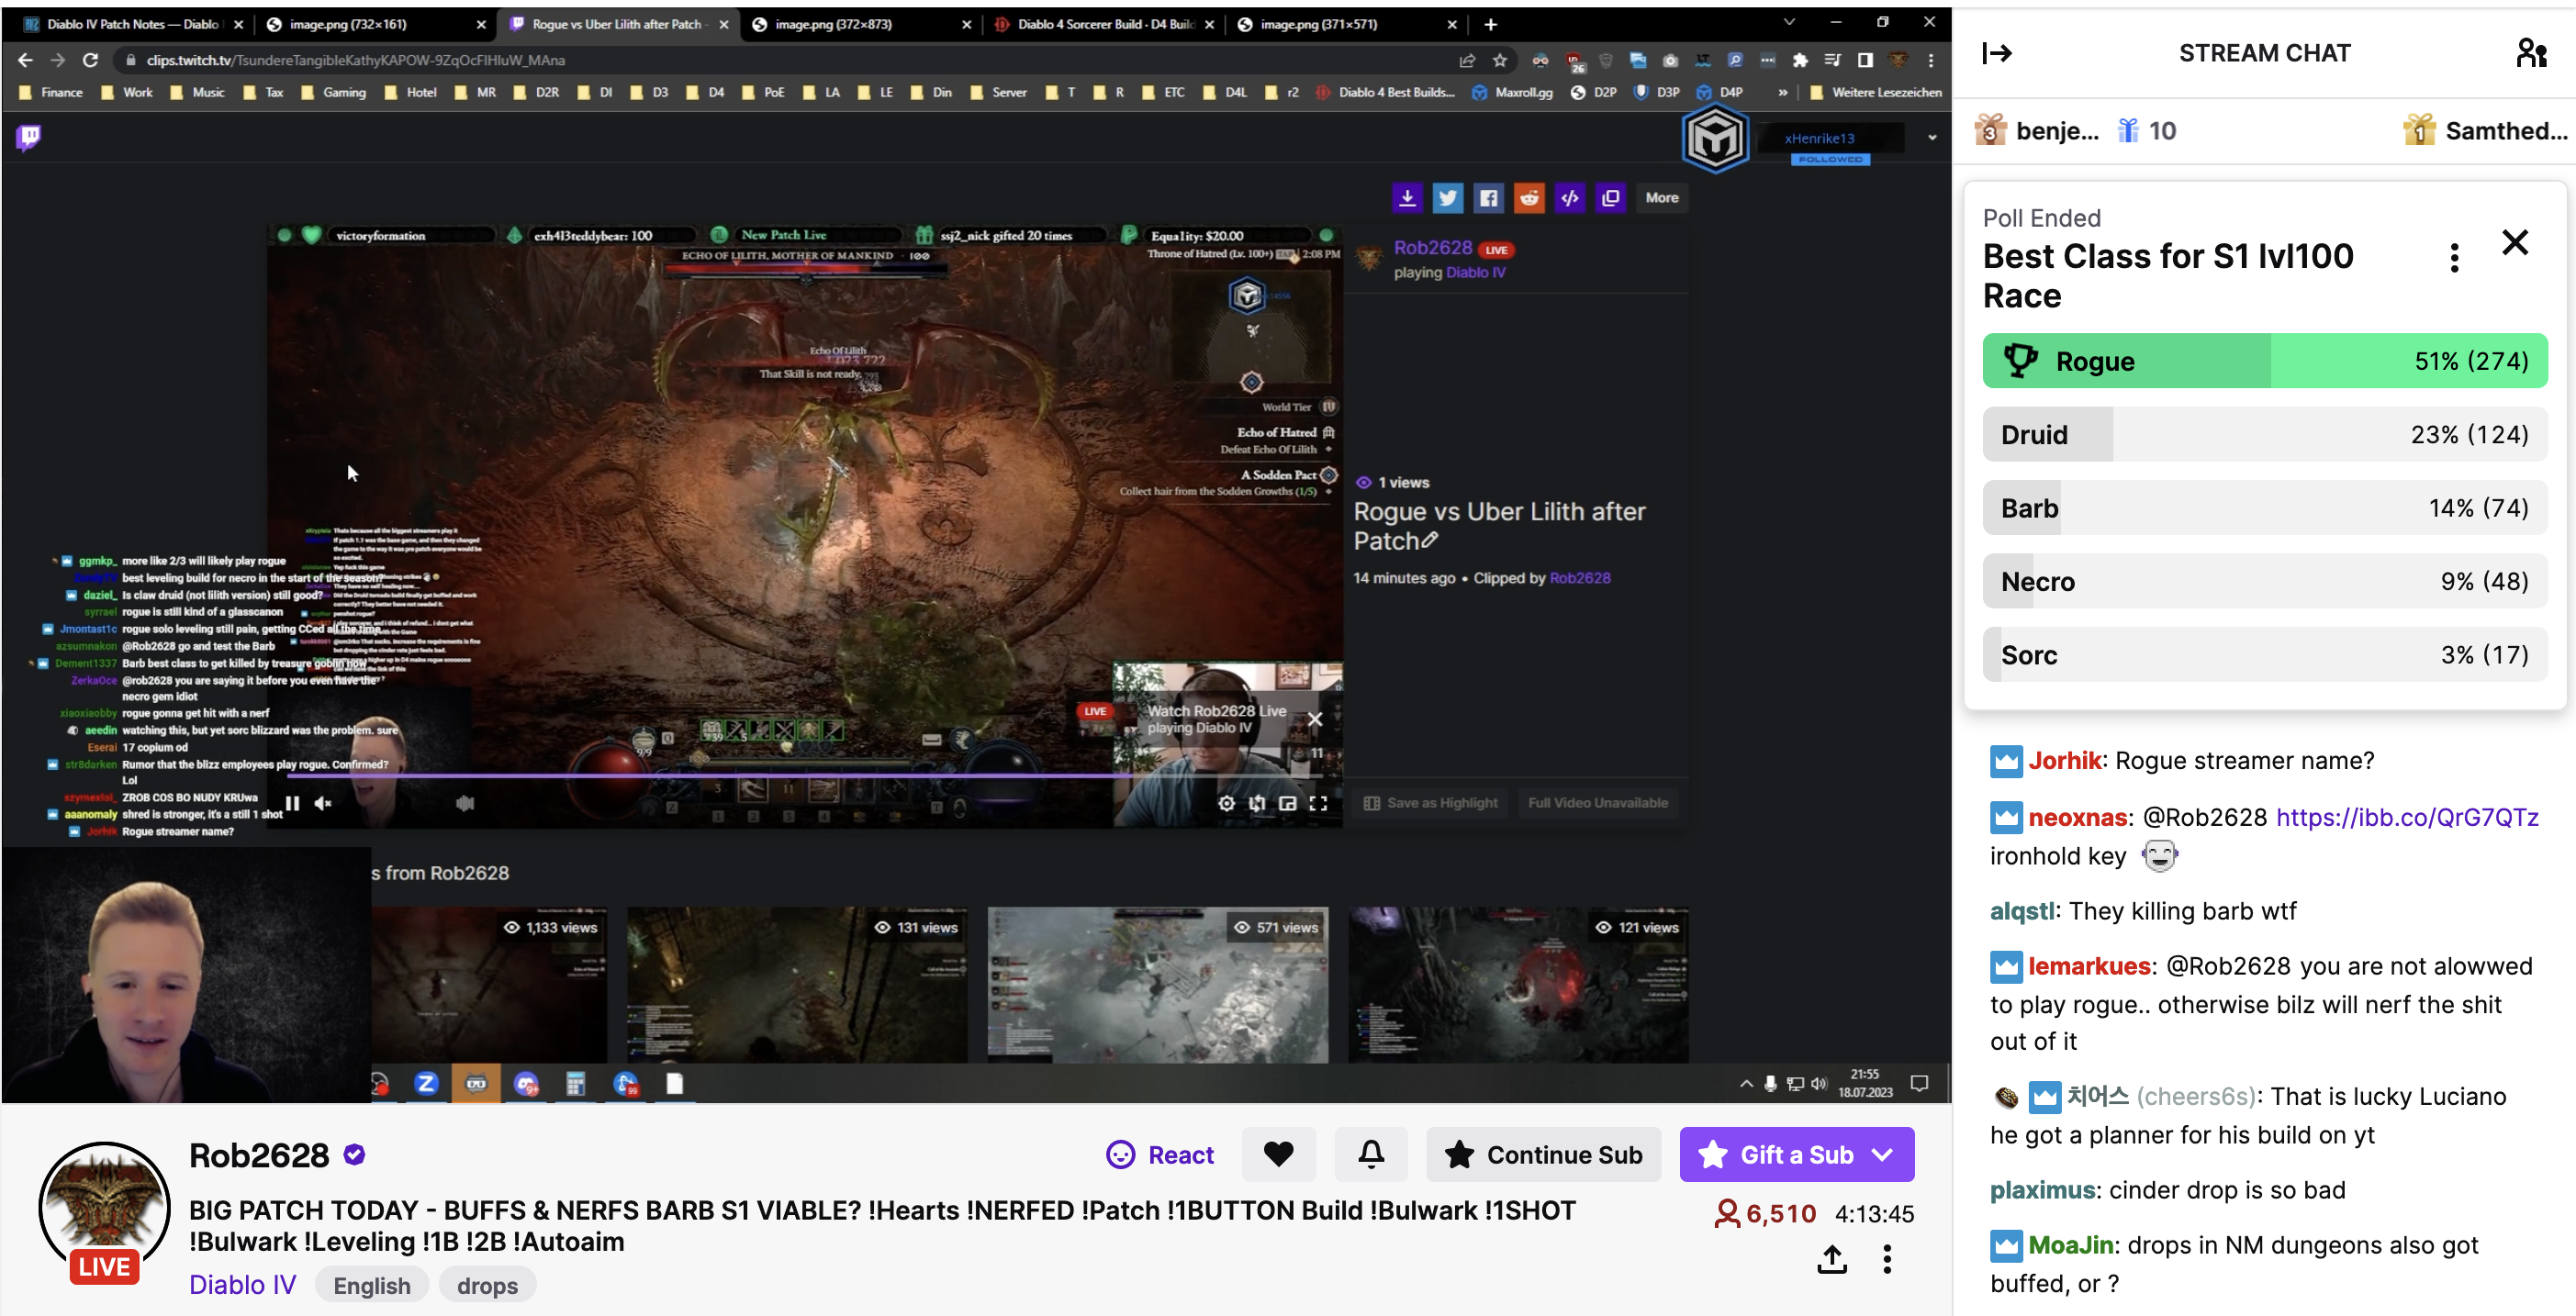Open the ibb.co link in chat

(x=2407, y=817)
